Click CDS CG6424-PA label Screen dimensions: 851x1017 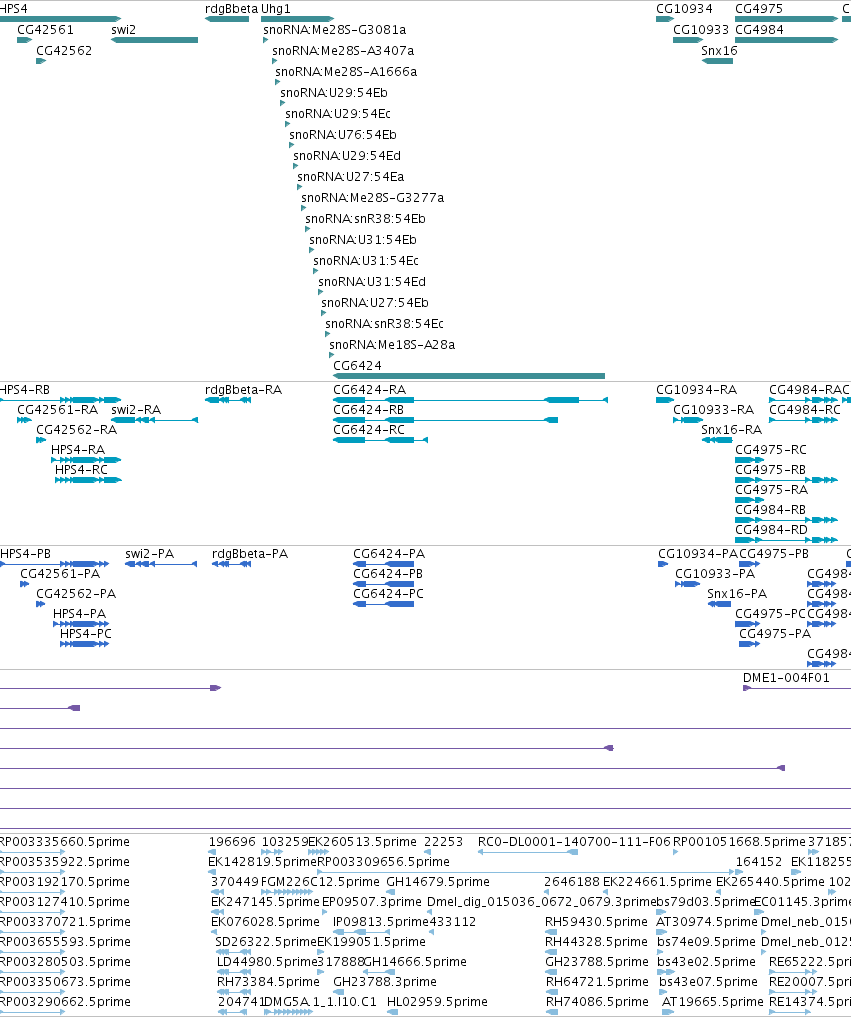pos(389,554)
